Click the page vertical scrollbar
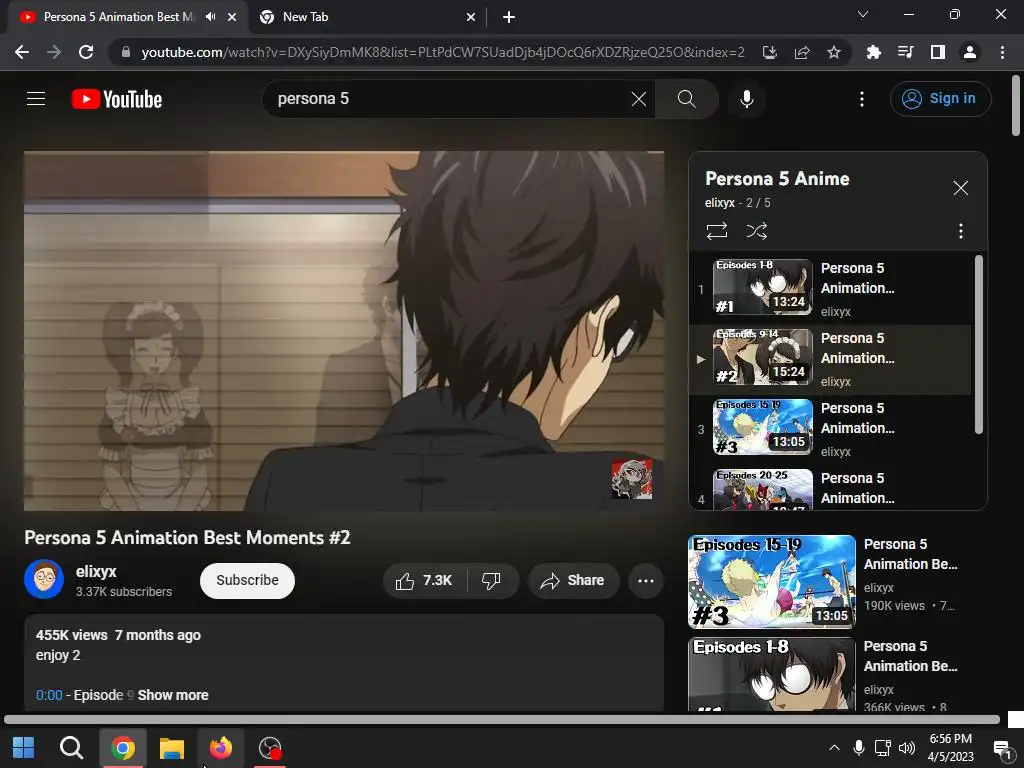Viewport: 1024px width, 768px height. pos(1016,104)
